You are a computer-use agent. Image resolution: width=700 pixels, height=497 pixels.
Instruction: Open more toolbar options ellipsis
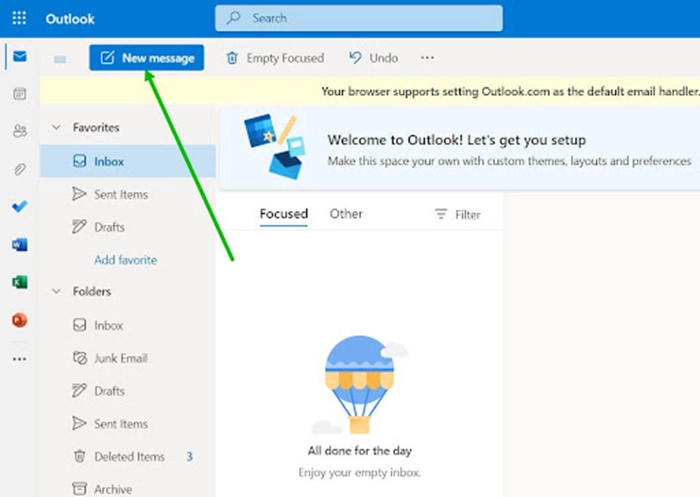tap(428, 58)
